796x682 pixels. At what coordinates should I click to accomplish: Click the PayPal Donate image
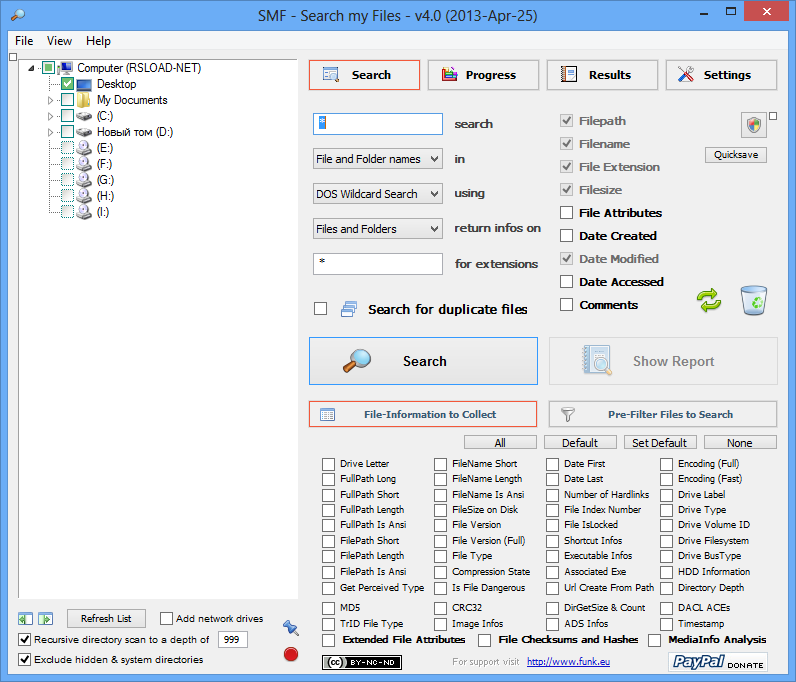point(717,661)
